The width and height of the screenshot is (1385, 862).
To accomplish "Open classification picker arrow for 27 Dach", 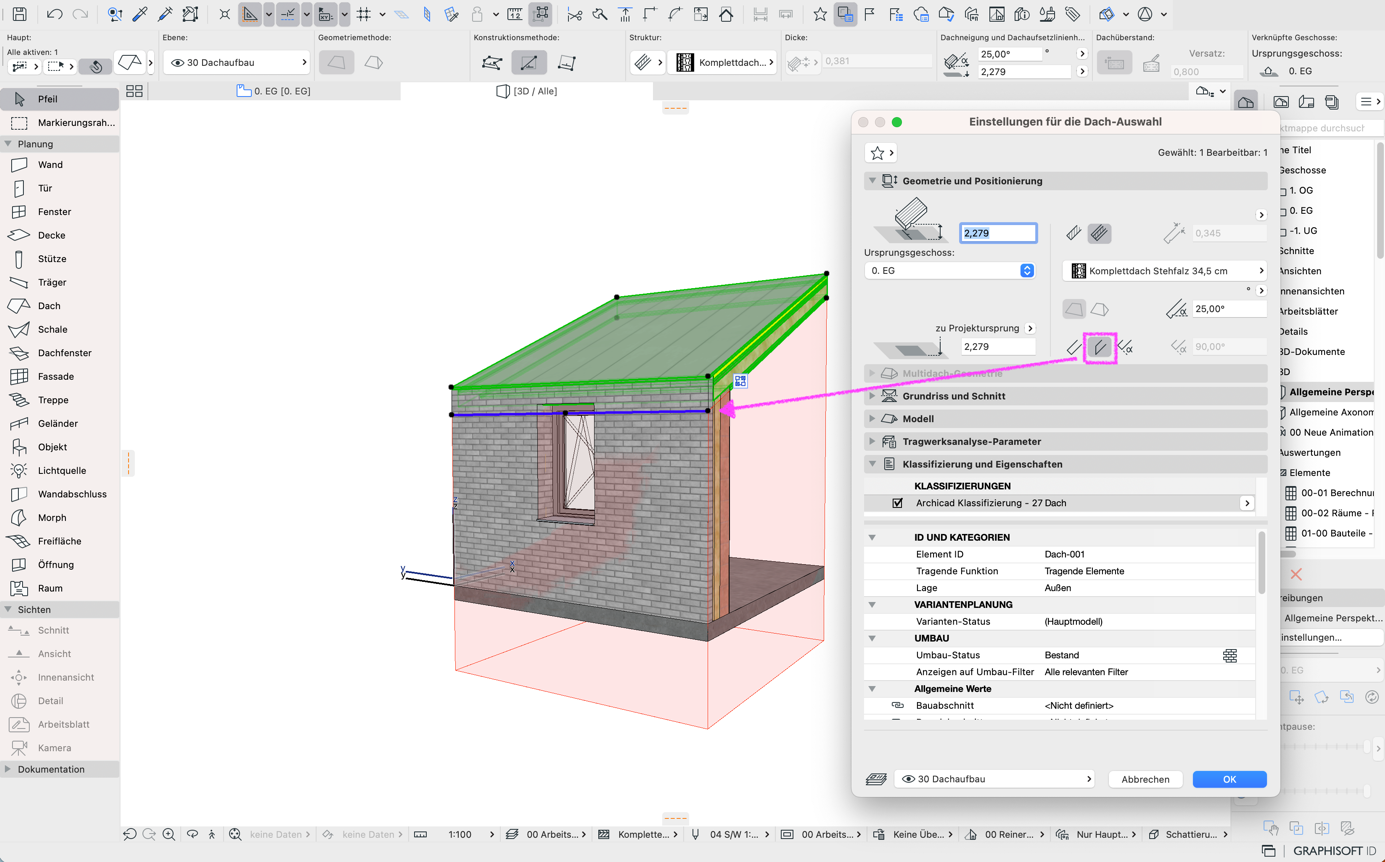I will click(x=1247, y=503).
